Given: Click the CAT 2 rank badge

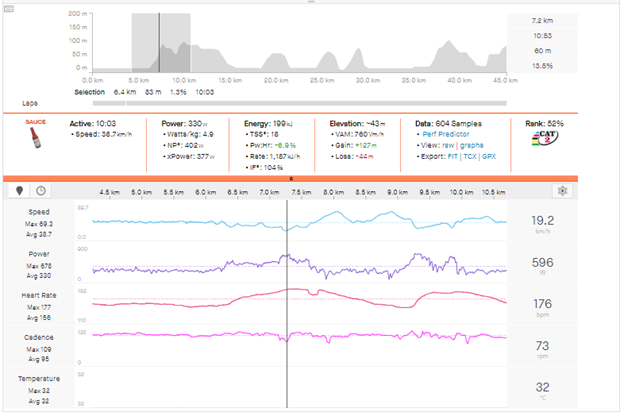Looking at the screenshot, I should pos(543,140).
